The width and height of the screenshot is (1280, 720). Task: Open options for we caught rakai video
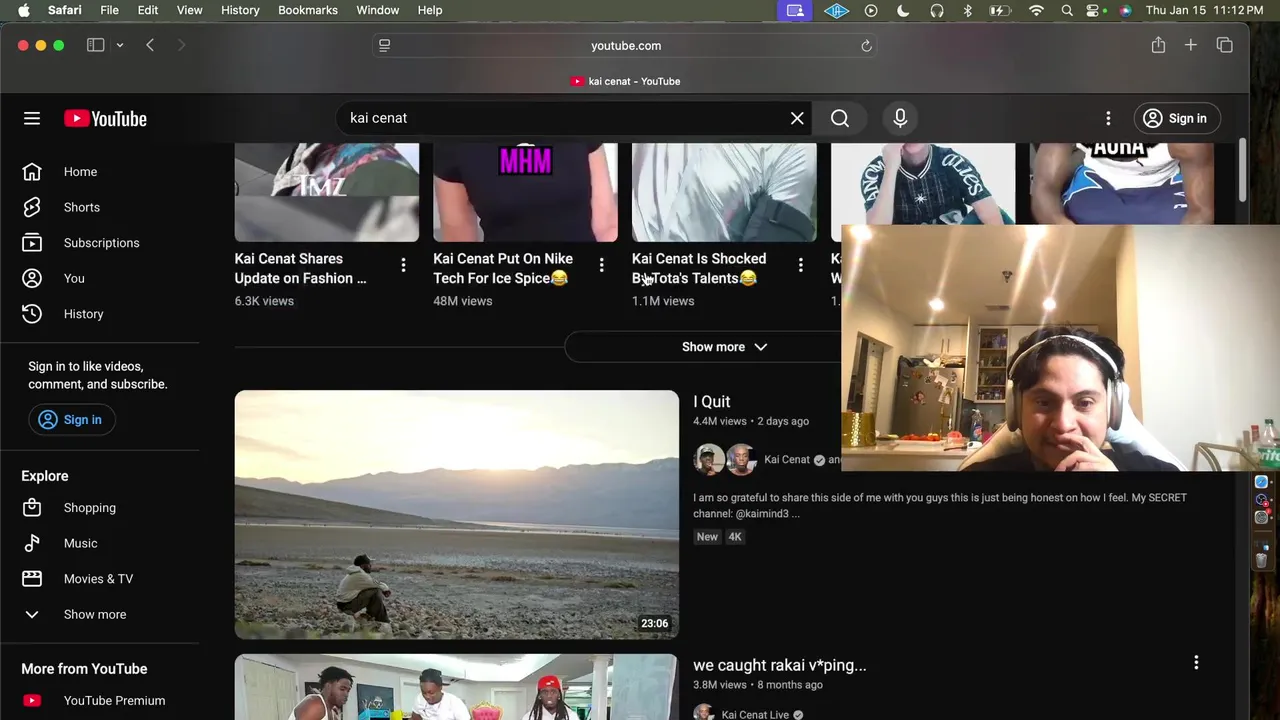click(x=1196, y=663)
